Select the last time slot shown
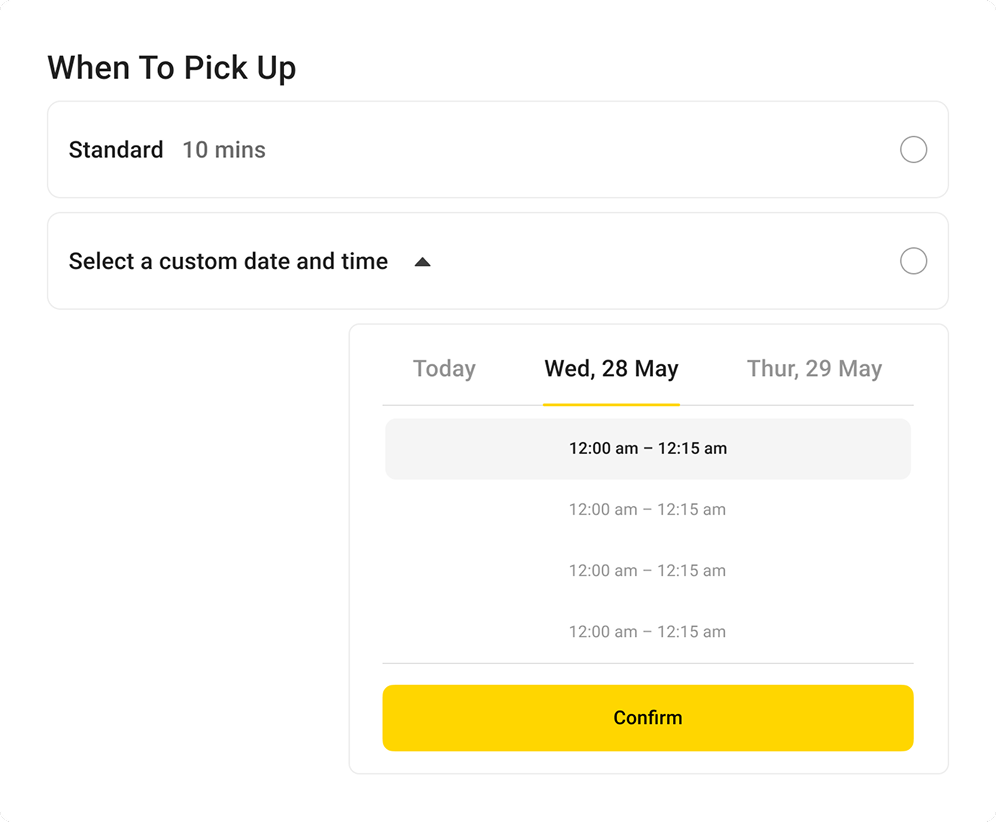996x822 pixels. (648, 631)
